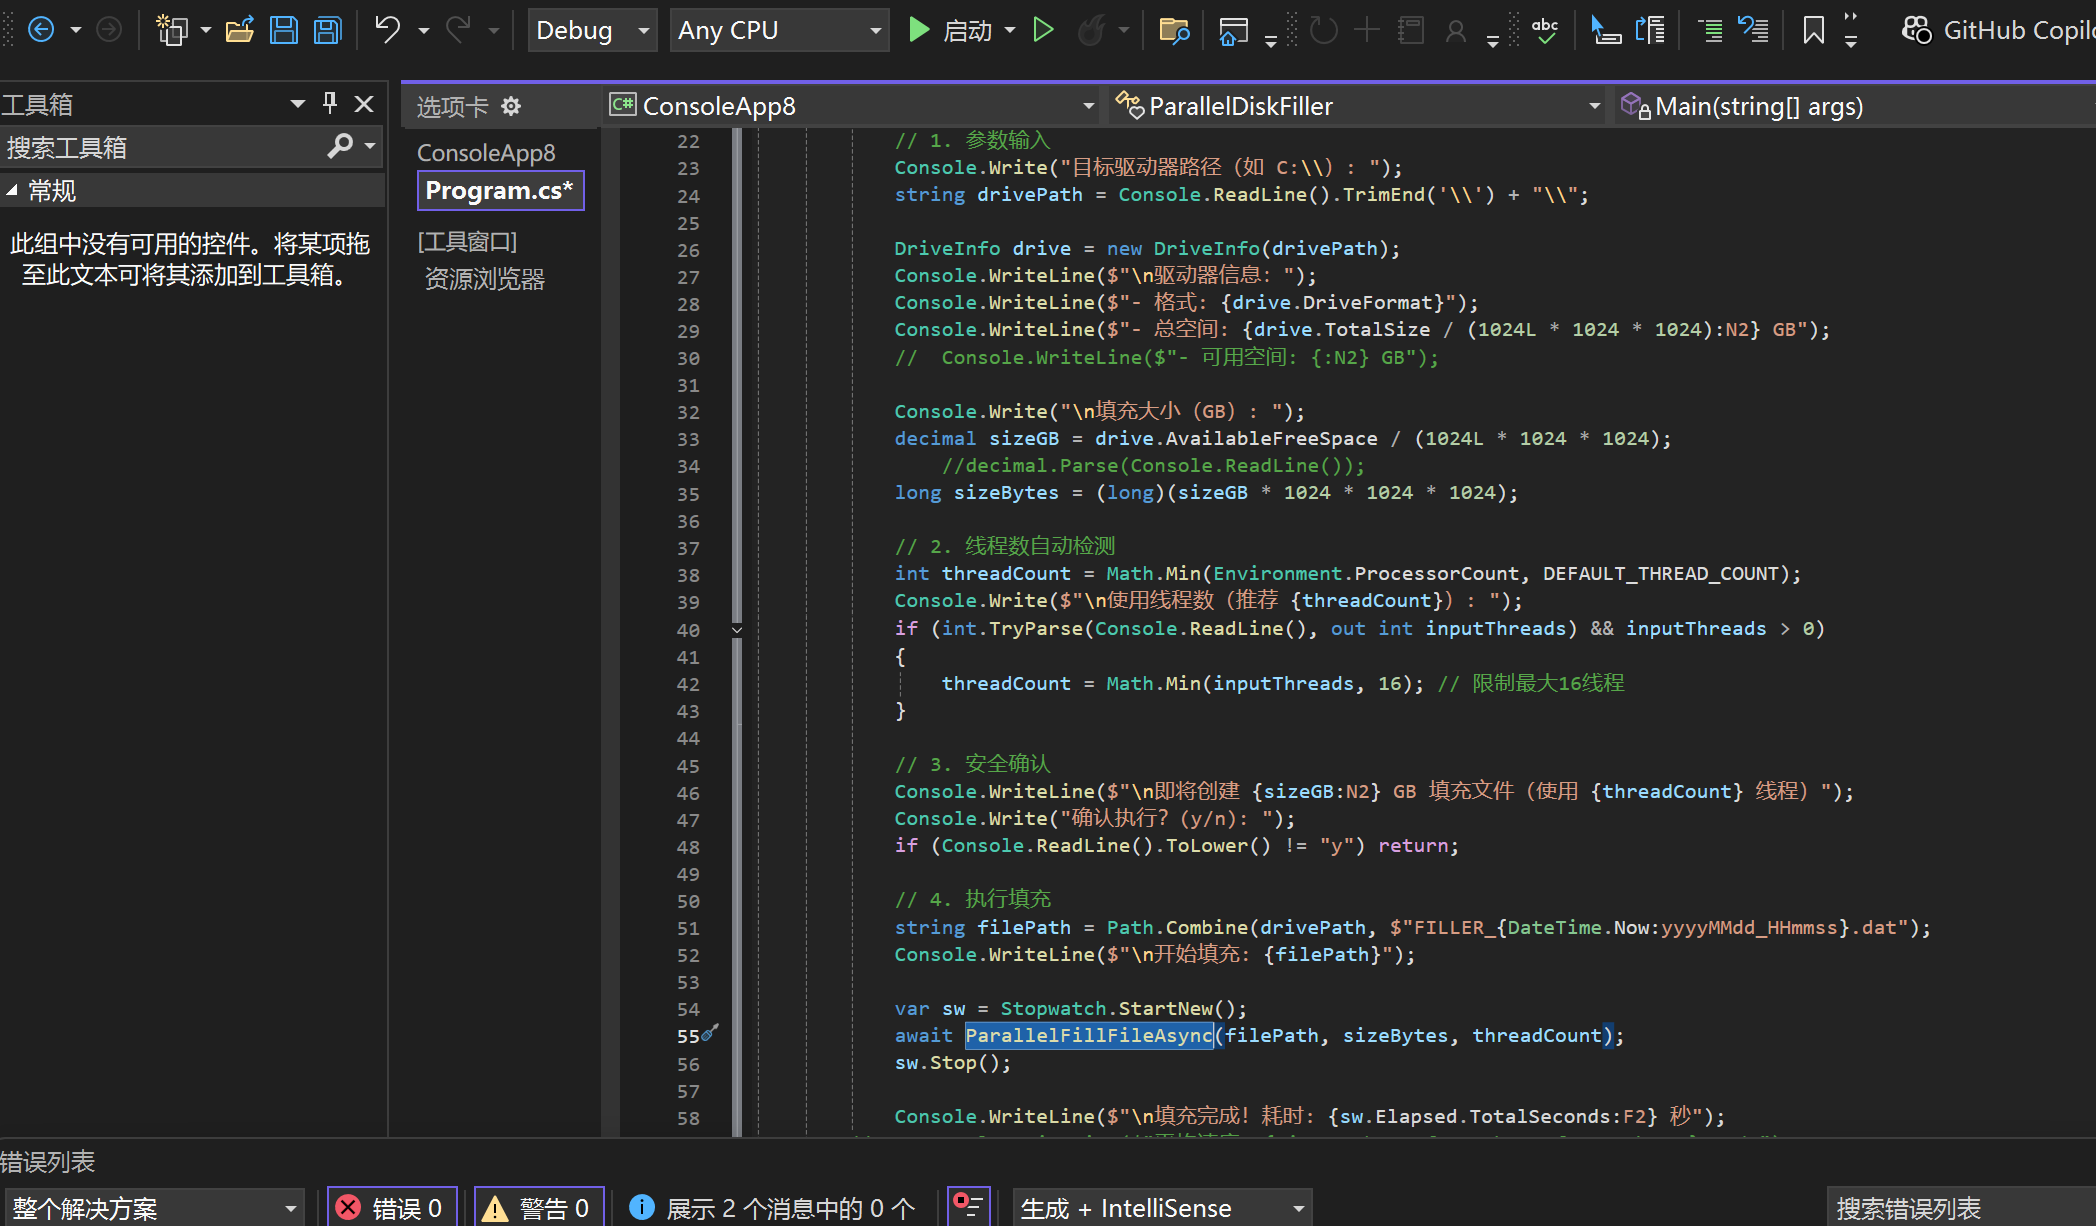Toggle pin on the toolbox panel
Screen dimensions: 2096x1226
click(330, 103)
